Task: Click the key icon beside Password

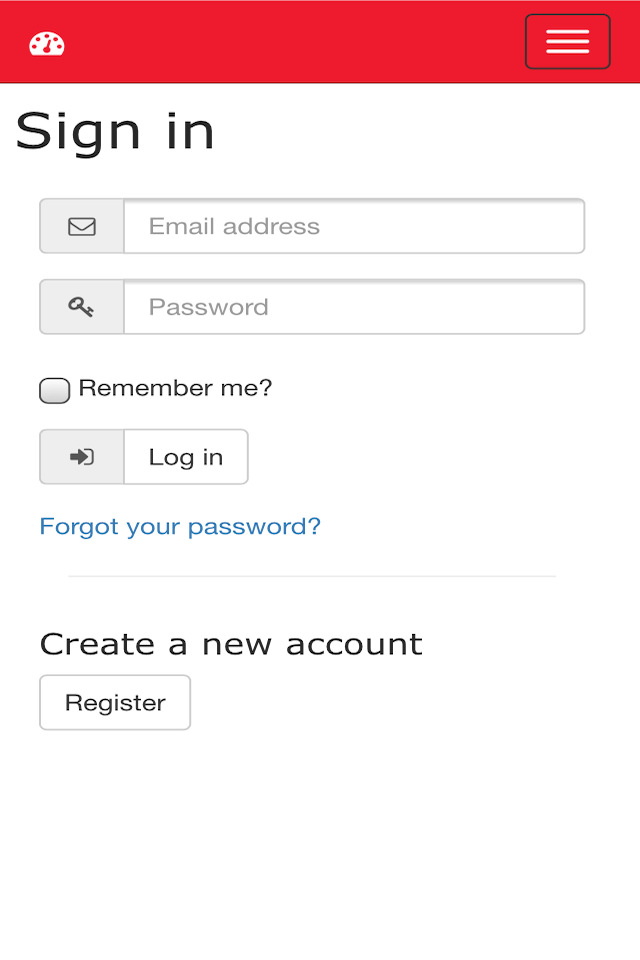Action: pos(81,307)
